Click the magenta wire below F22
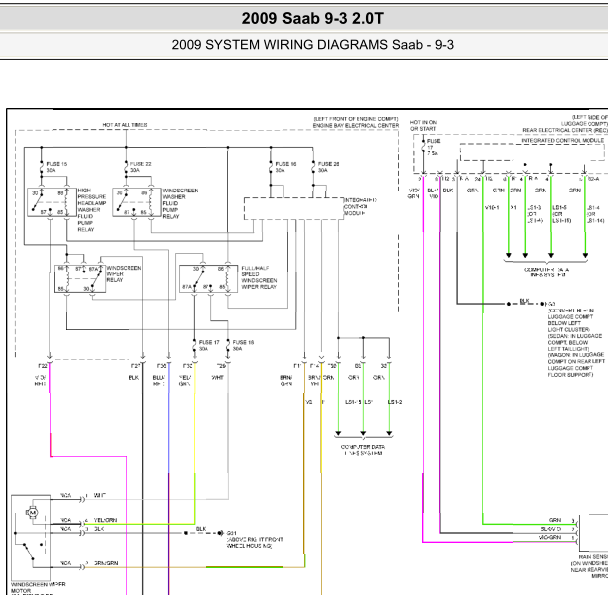 [50, 411]
